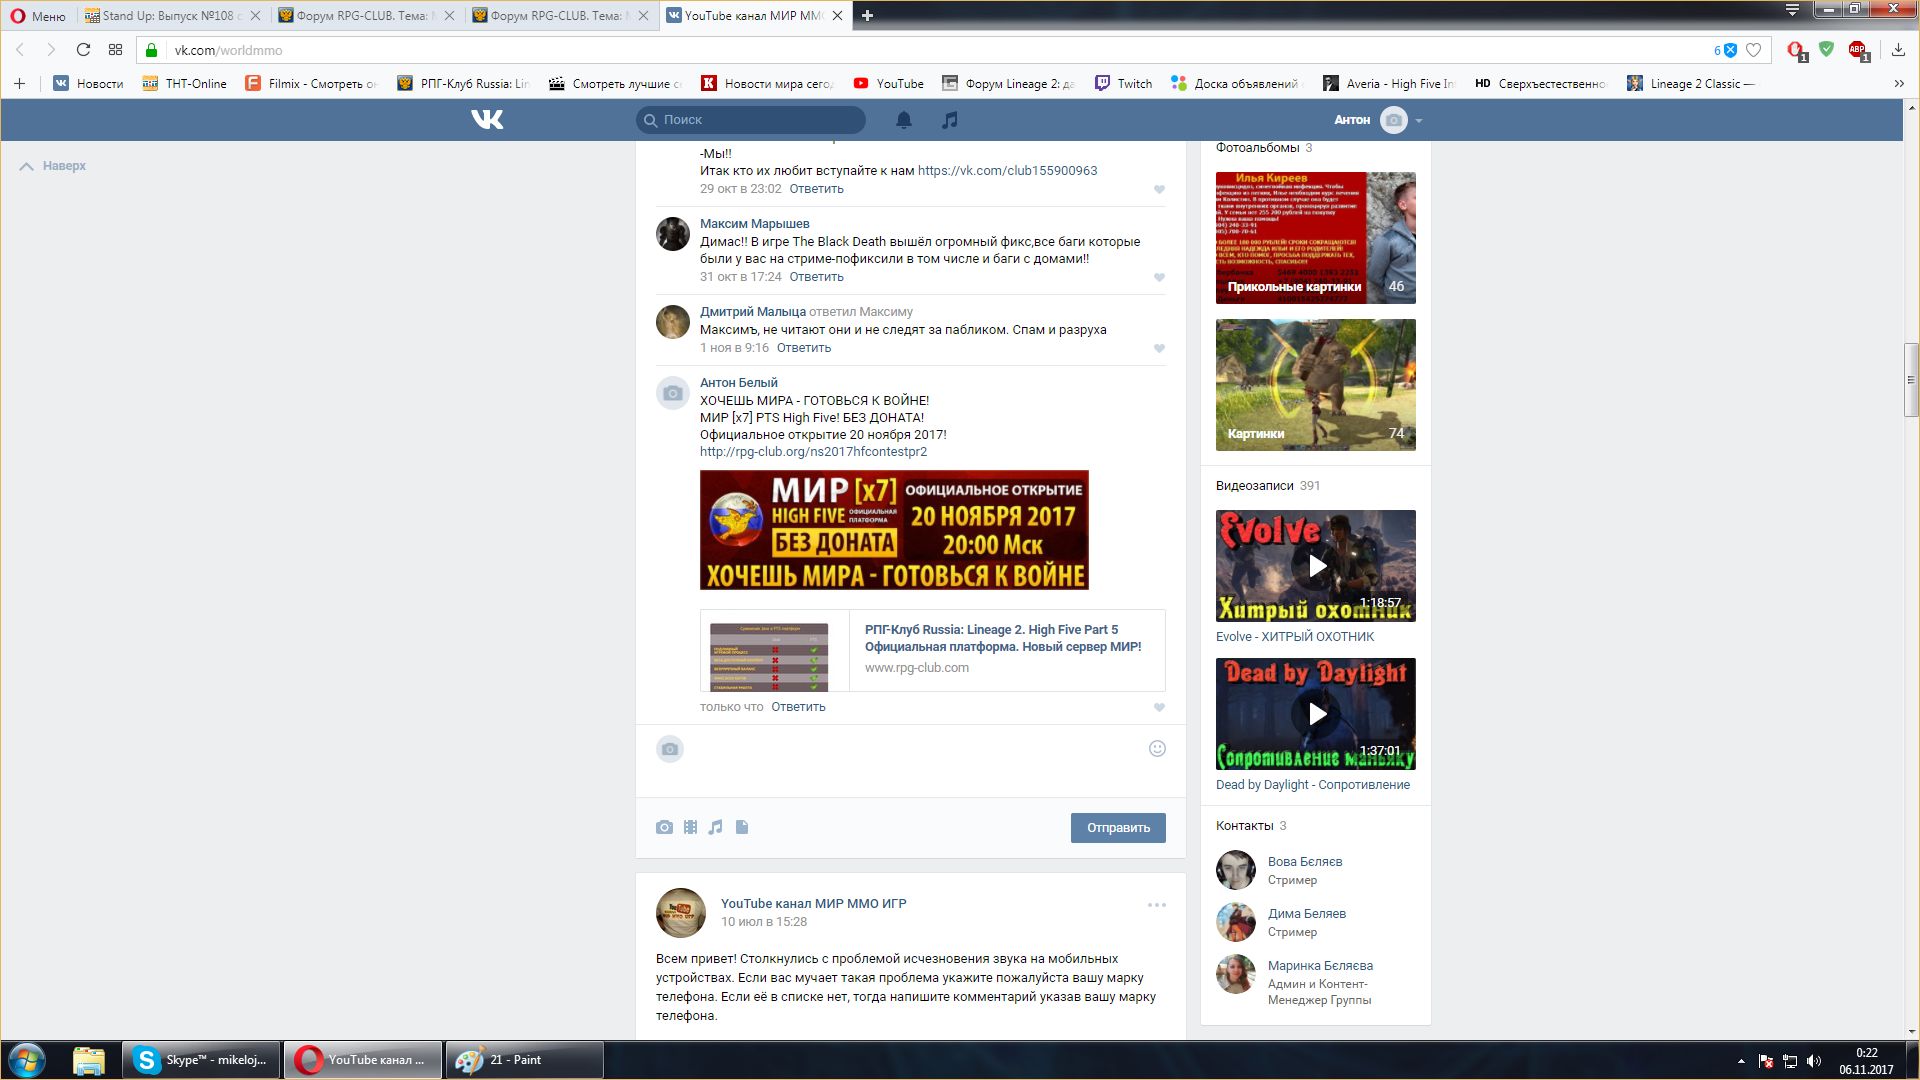This screenshot has width=1920, height=1080.
Task: Open file explorer from taskbar
Action: 89,1060
